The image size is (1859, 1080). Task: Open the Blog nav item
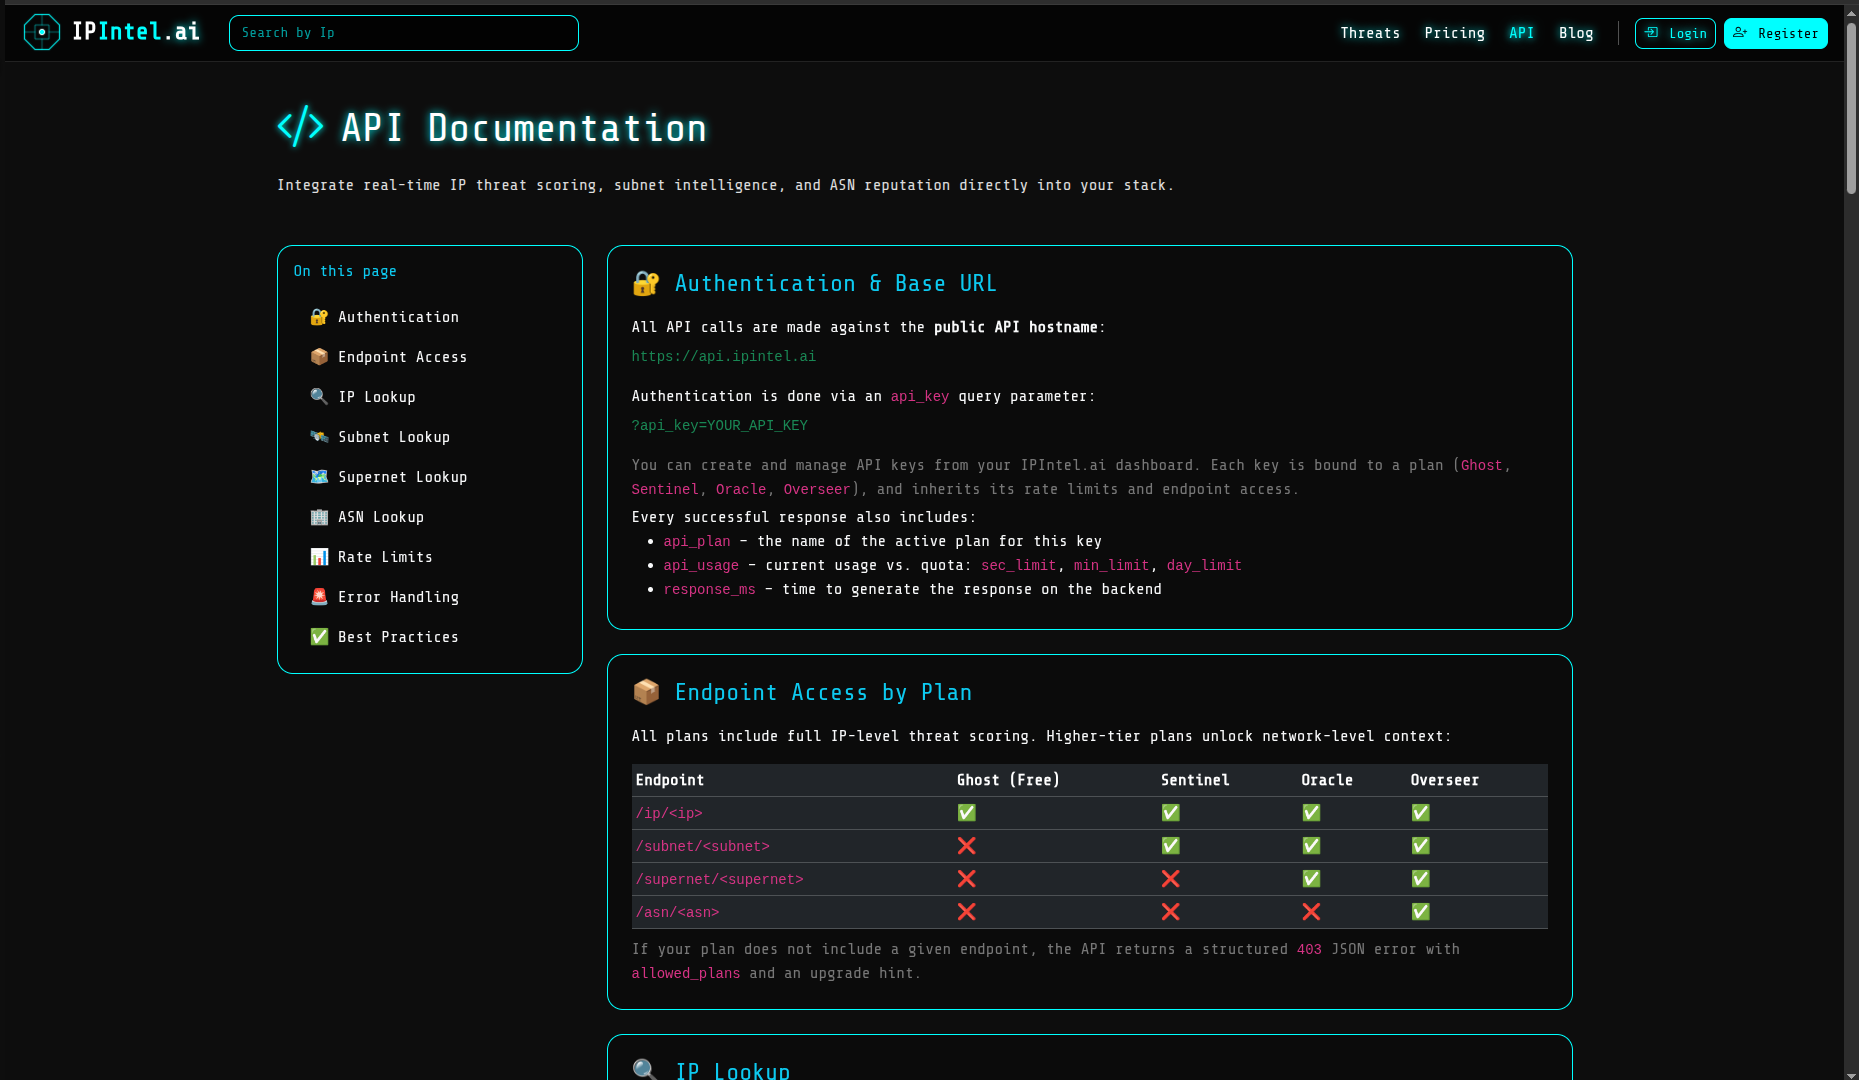coord(1575,33)
